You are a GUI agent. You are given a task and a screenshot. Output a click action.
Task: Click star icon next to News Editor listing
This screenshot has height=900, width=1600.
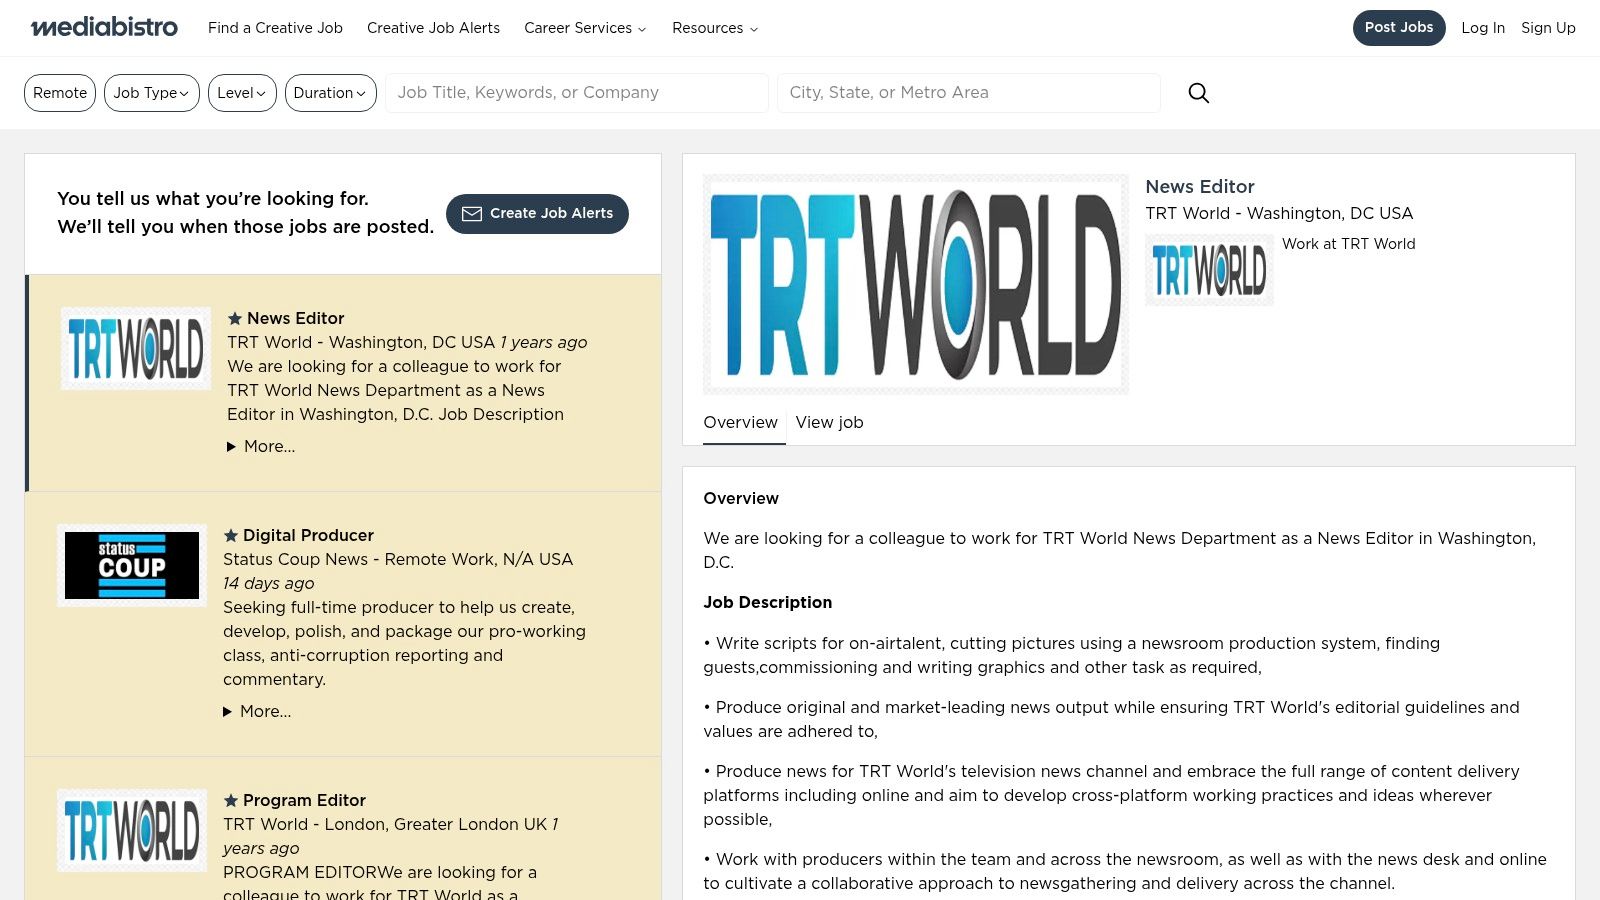click(x=235, y=318)
